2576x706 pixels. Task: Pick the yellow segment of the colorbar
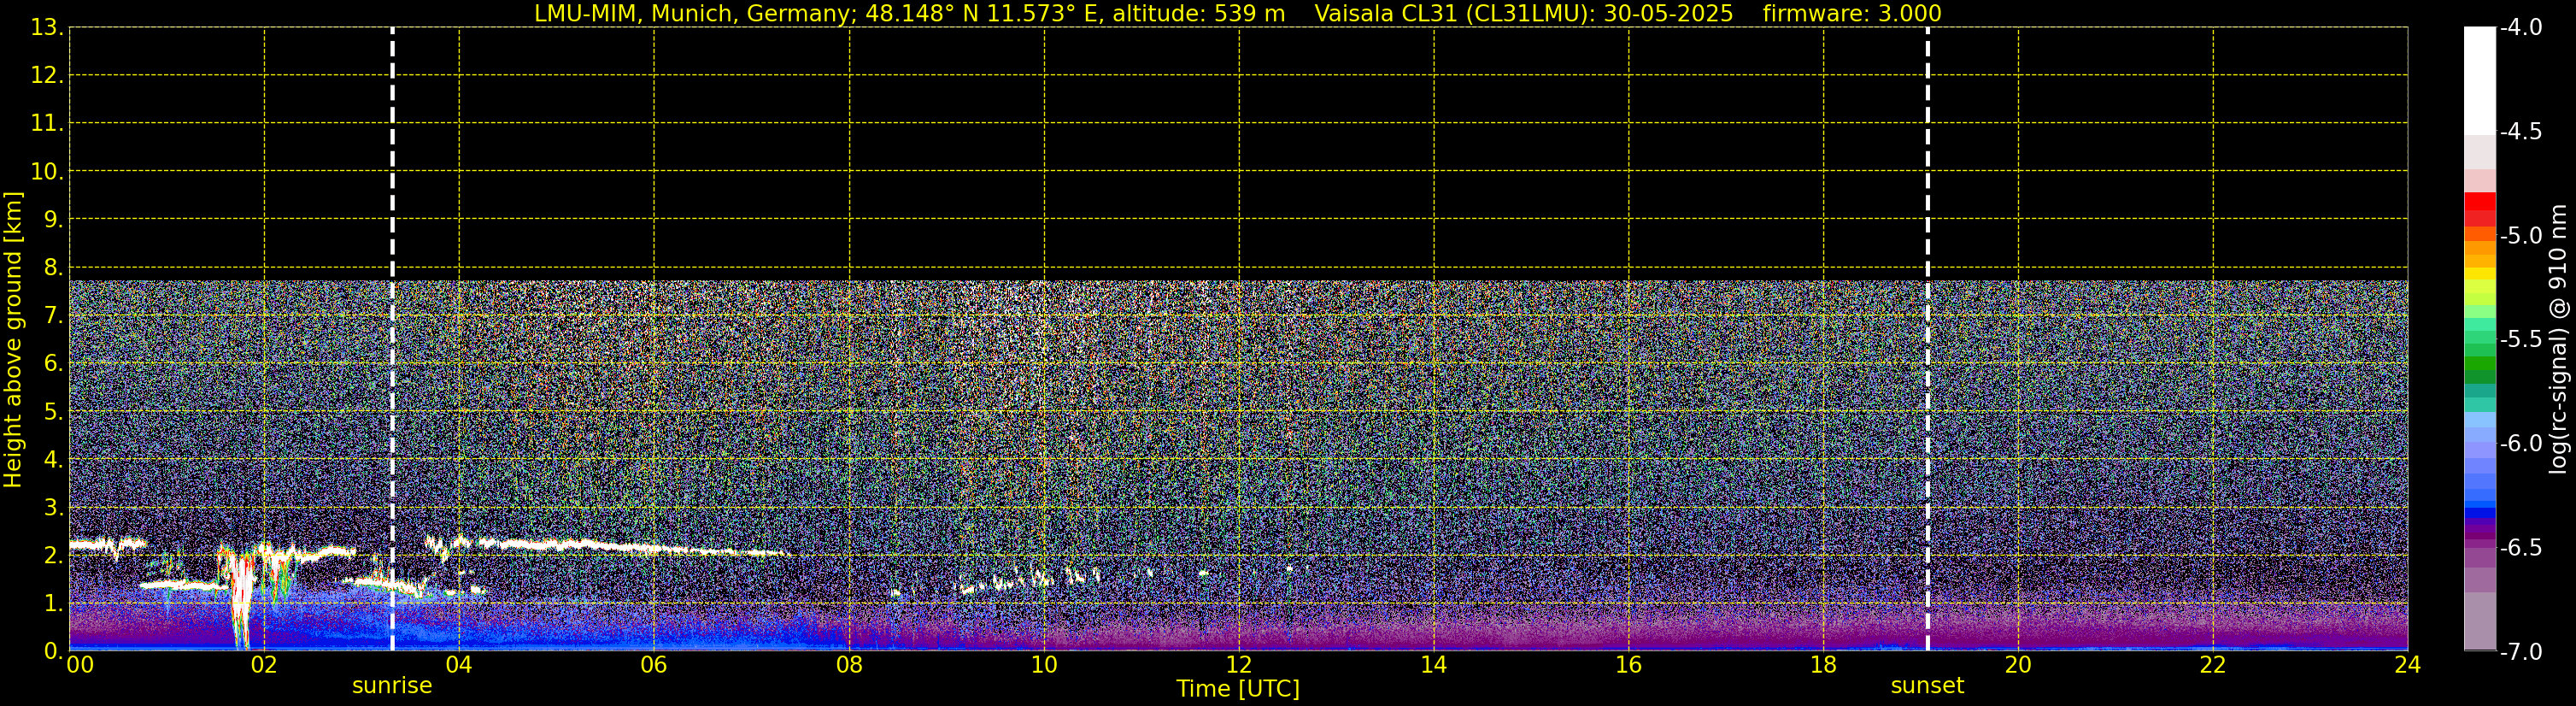tap(2479, 273)
